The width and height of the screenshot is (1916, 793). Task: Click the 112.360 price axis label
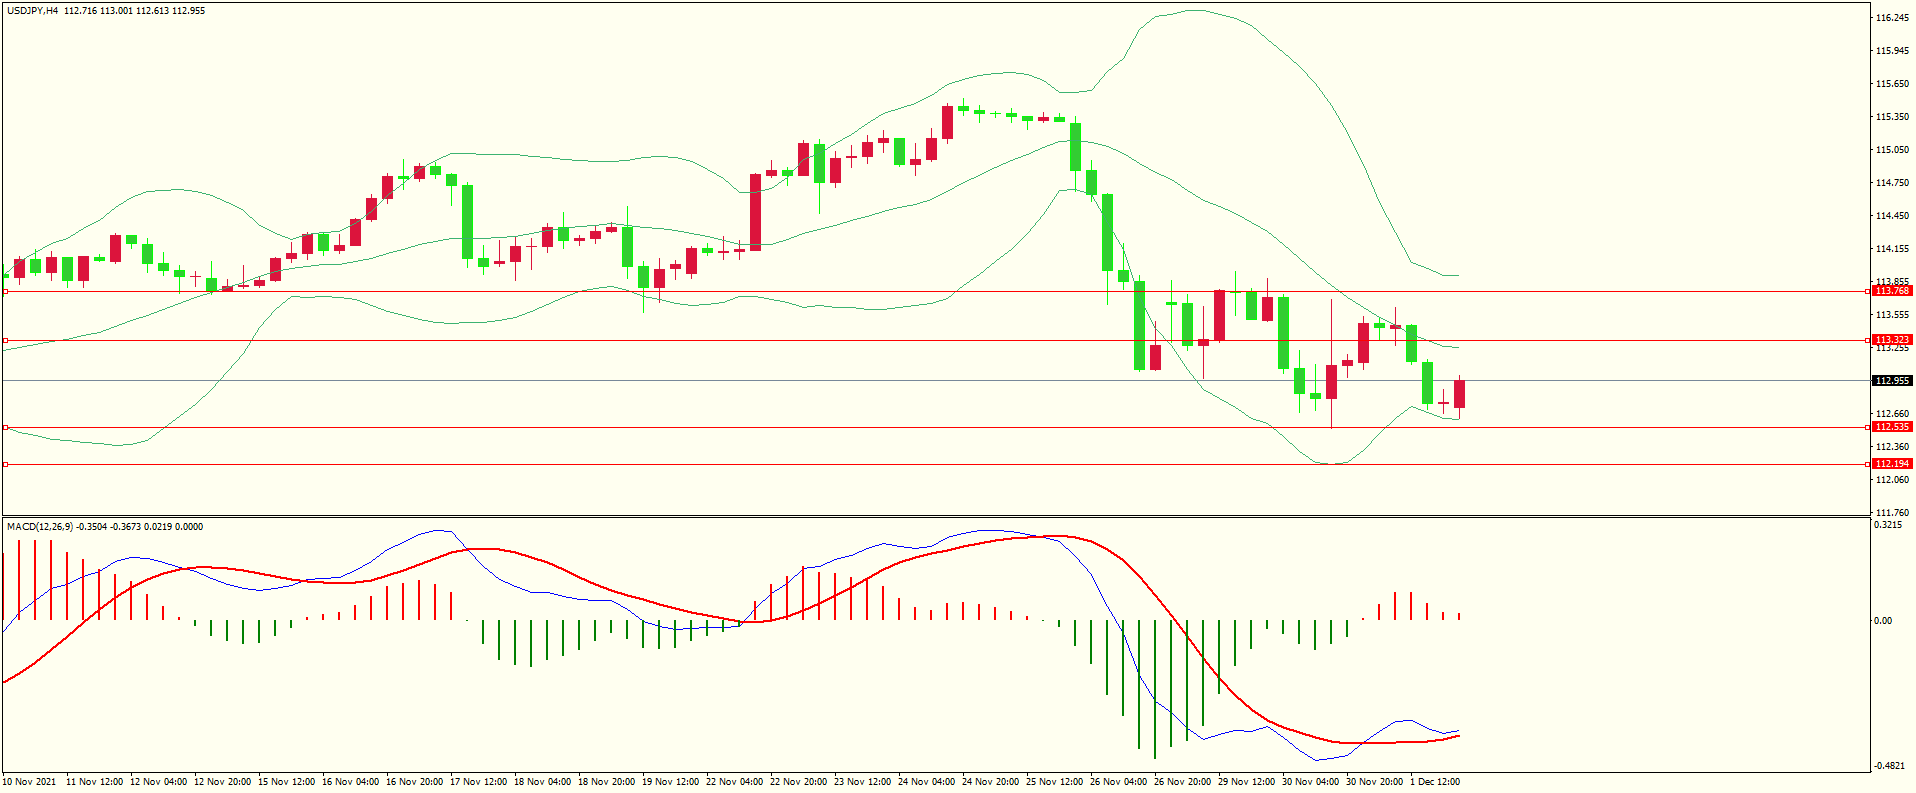(x=1892, y=447)
